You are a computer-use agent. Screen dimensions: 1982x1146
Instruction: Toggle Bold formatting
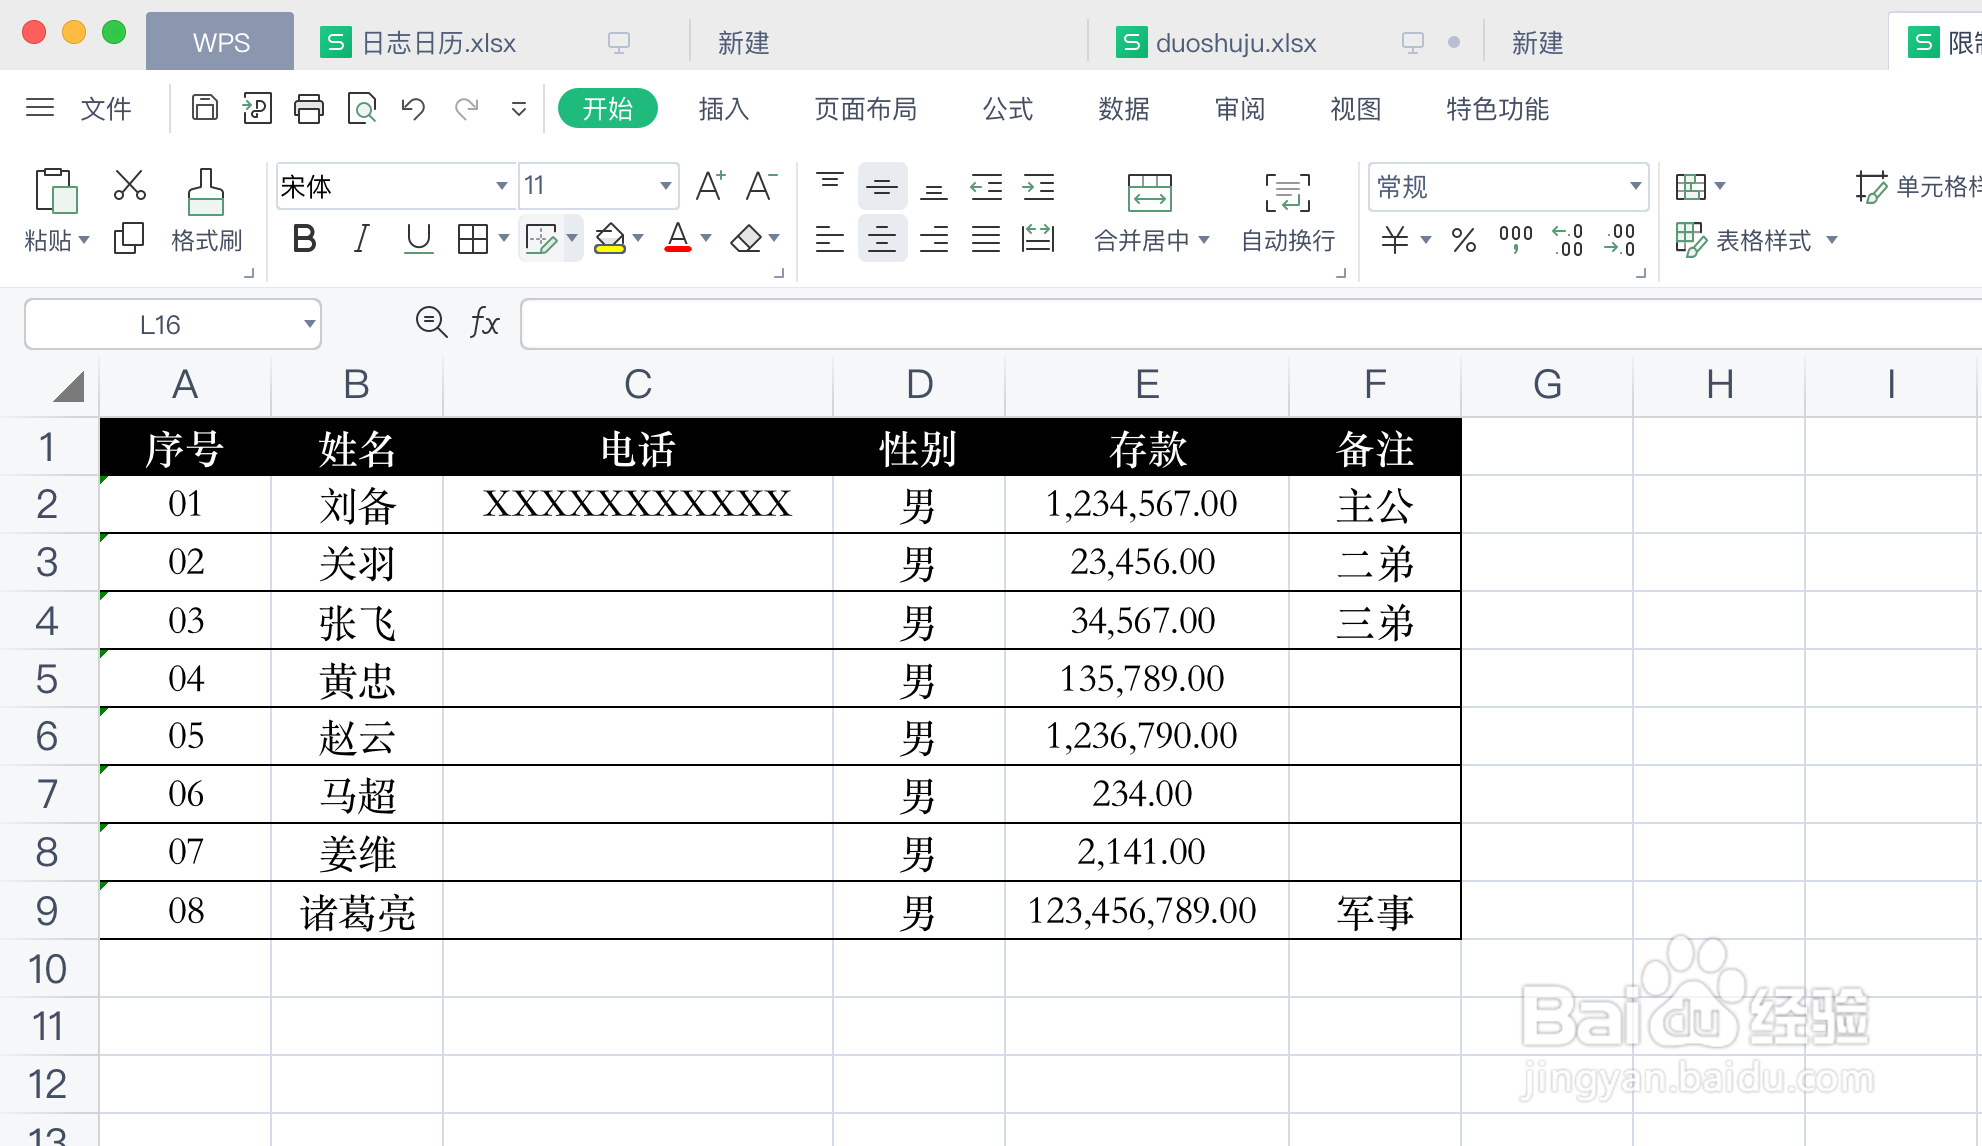305,239
